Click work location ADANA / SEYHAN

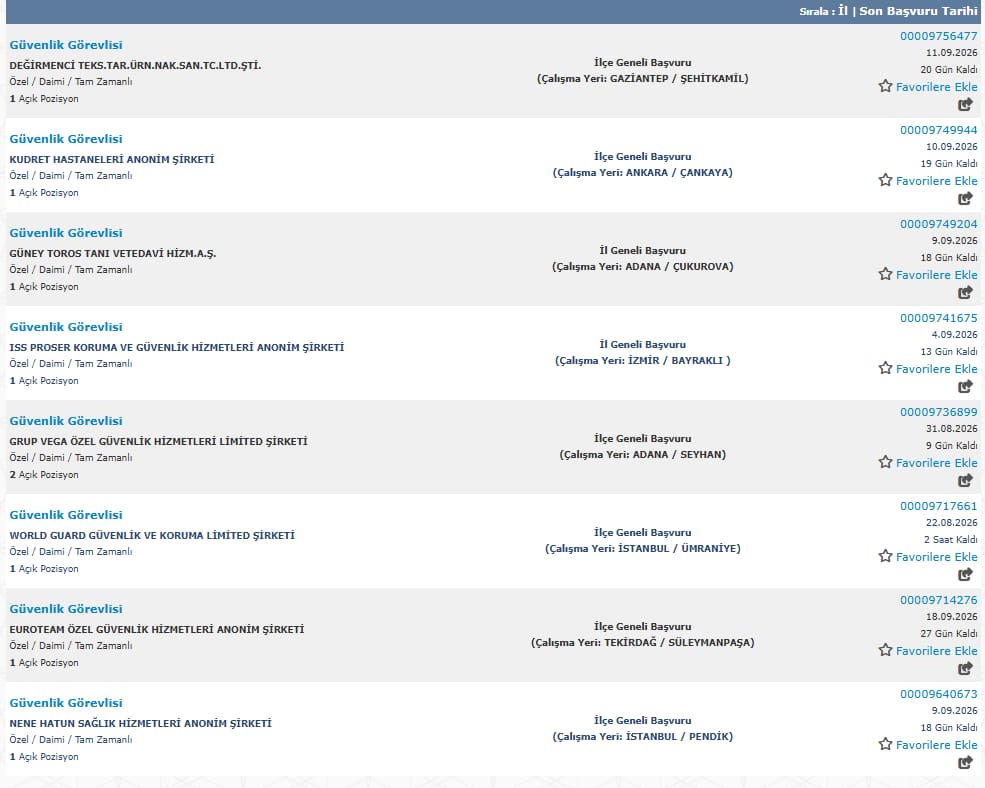click(643, 454)
